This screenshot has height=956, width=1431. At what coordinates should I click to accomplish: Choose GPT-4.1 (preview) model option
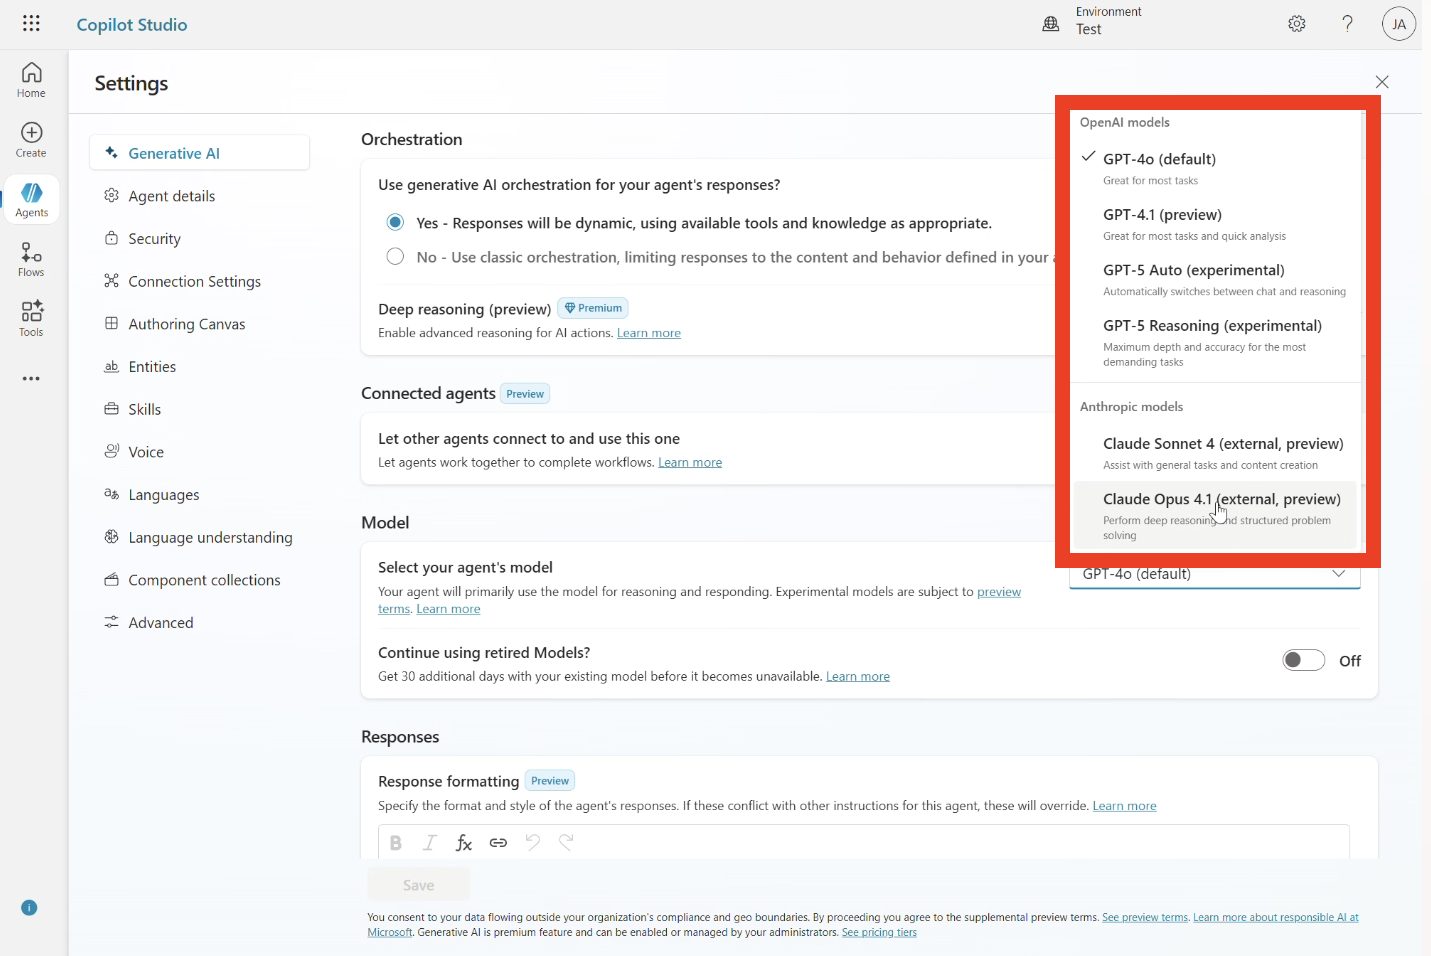1215,224
